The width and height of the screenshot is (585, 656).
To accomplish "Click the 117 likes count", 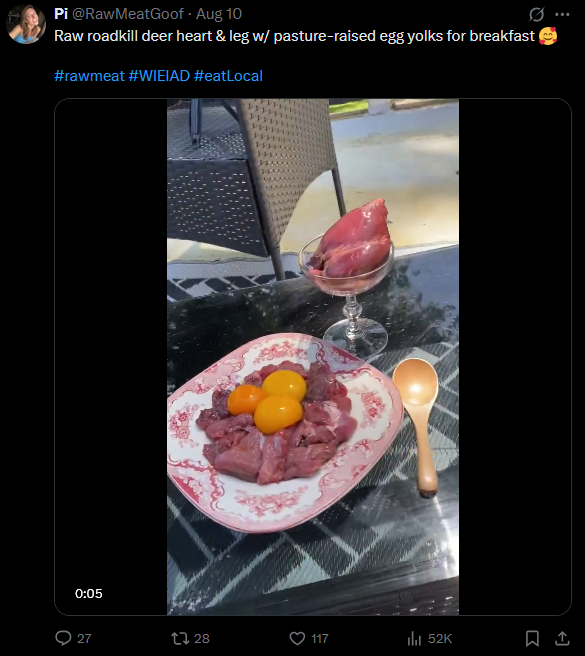I will click(320, 638).
